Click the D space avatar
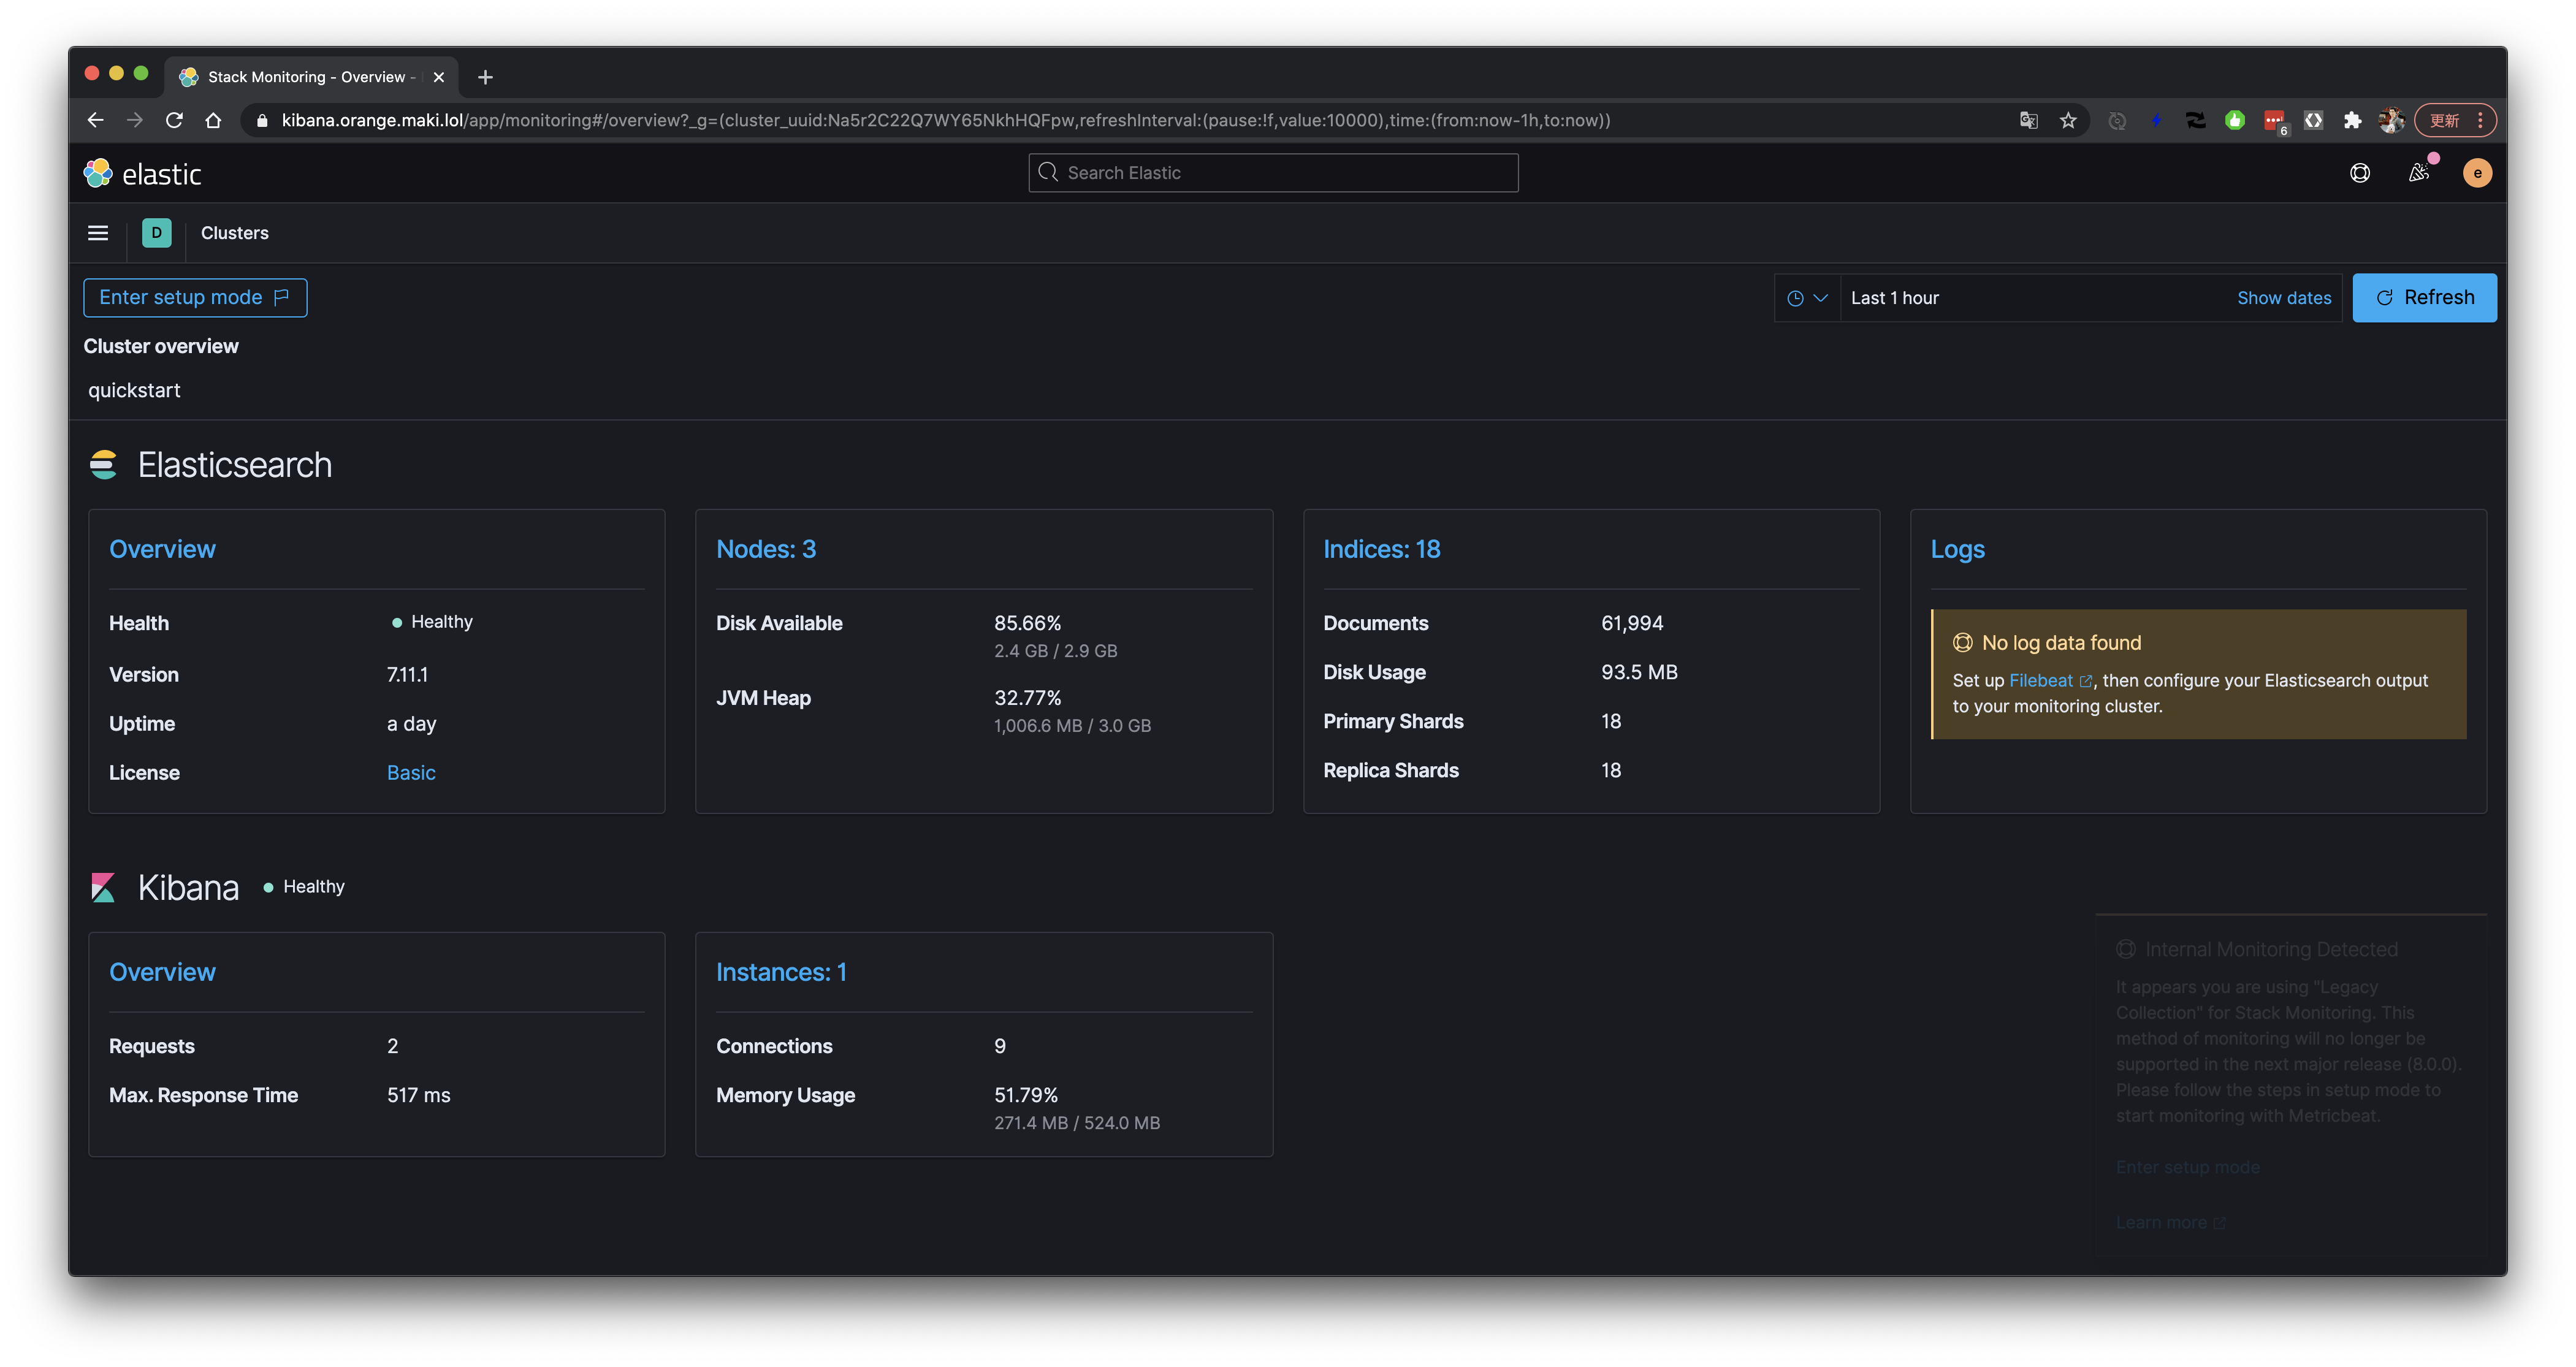The image size is (2576, 1367). [156, 233]
